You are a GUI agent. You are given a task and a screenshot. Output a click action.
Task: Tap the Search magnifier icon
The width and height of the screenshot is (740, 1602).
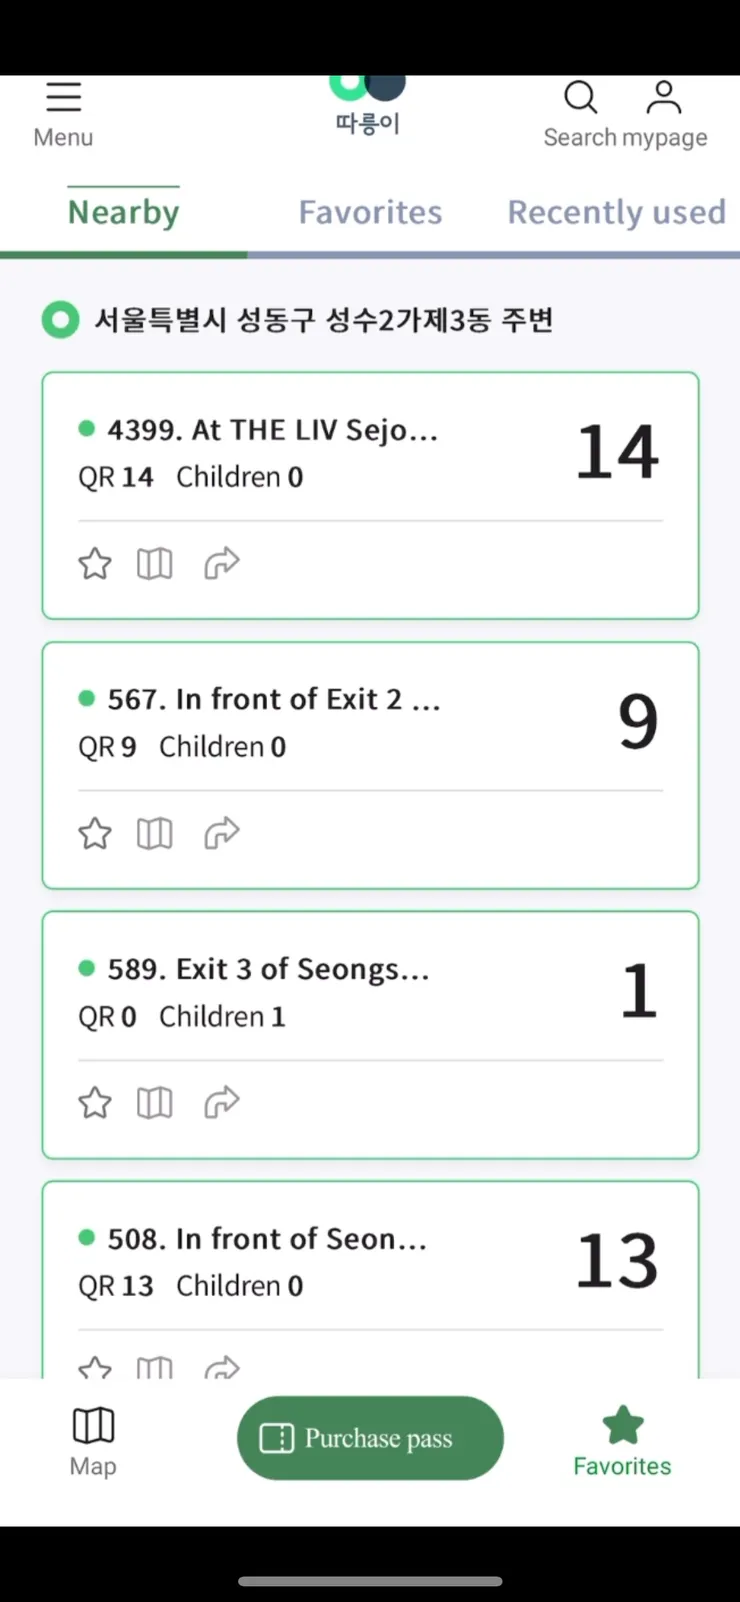point(580,98)
